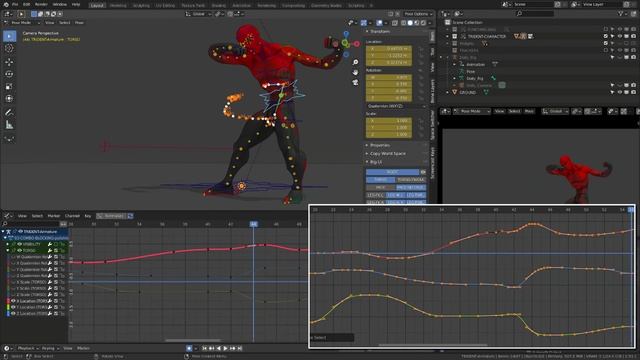Select solid viewport shading mode
Image resolution: width=640 pixels, height=360 pixels.
click(x=410, y=23)
